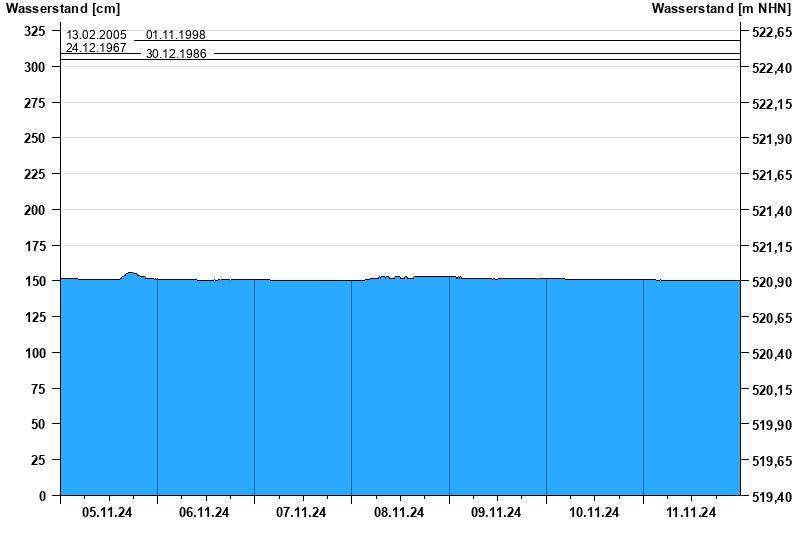This screenshot has height=550, width=800.
Task: Select the 01.11.1998 historical marker label
Action: point(176,35)
